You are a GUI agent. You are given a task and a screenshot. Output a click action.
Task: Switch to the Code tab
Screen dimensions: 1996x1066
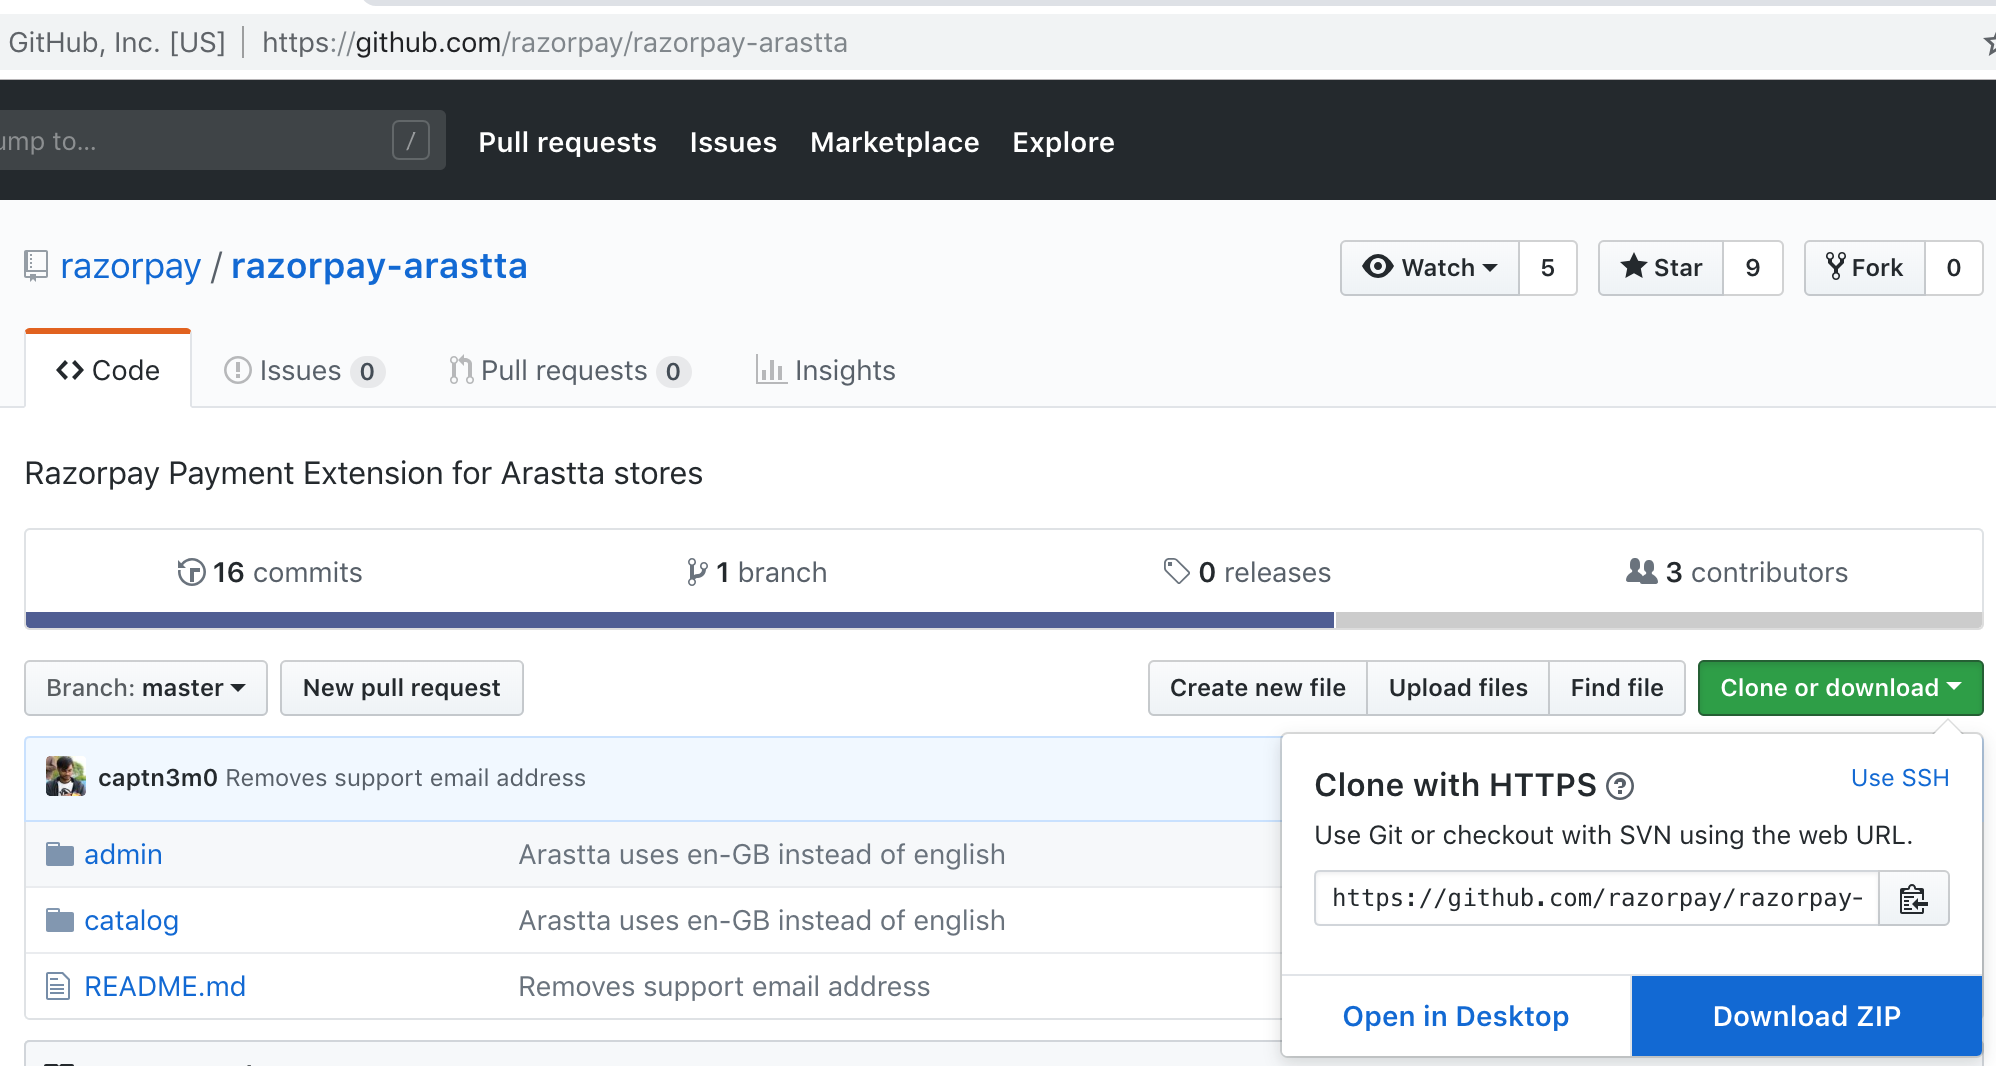click(x=108, y=370)
